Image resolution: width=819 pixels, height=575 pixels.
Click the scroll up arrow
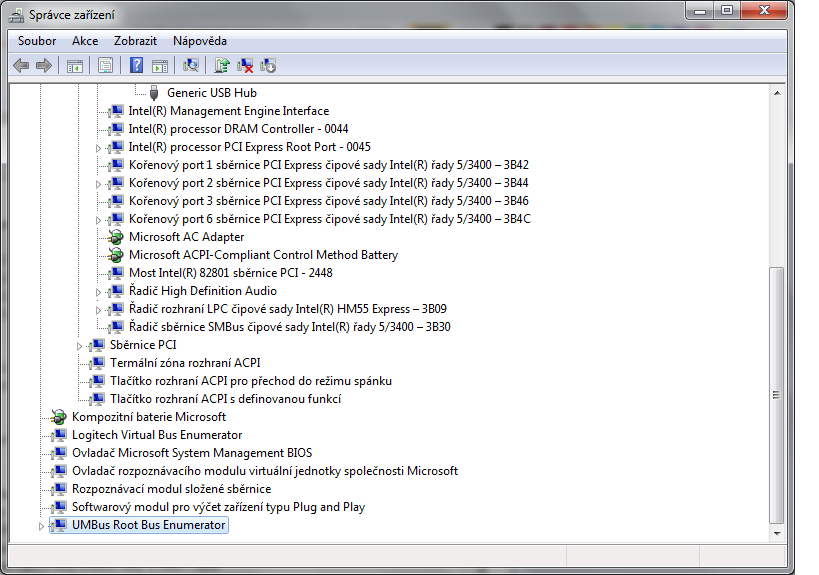(777, 93)
